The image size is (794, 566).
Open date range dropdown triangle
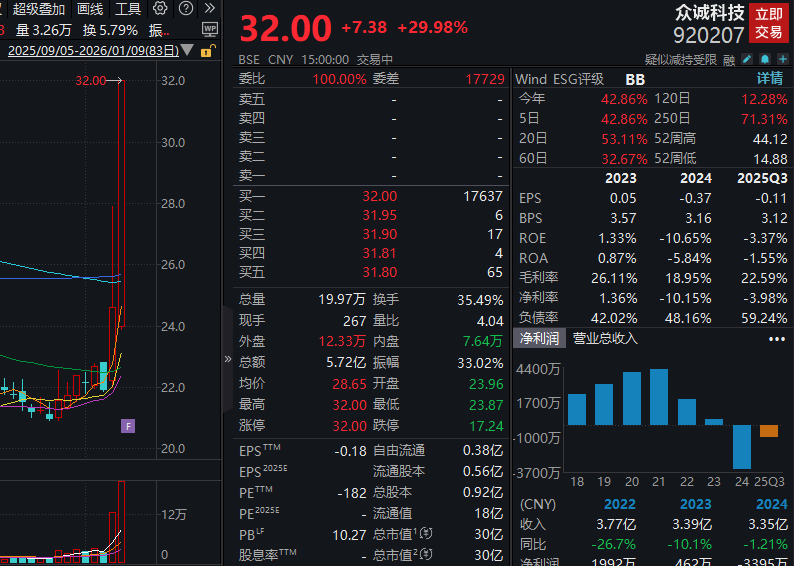coord(187,50)
